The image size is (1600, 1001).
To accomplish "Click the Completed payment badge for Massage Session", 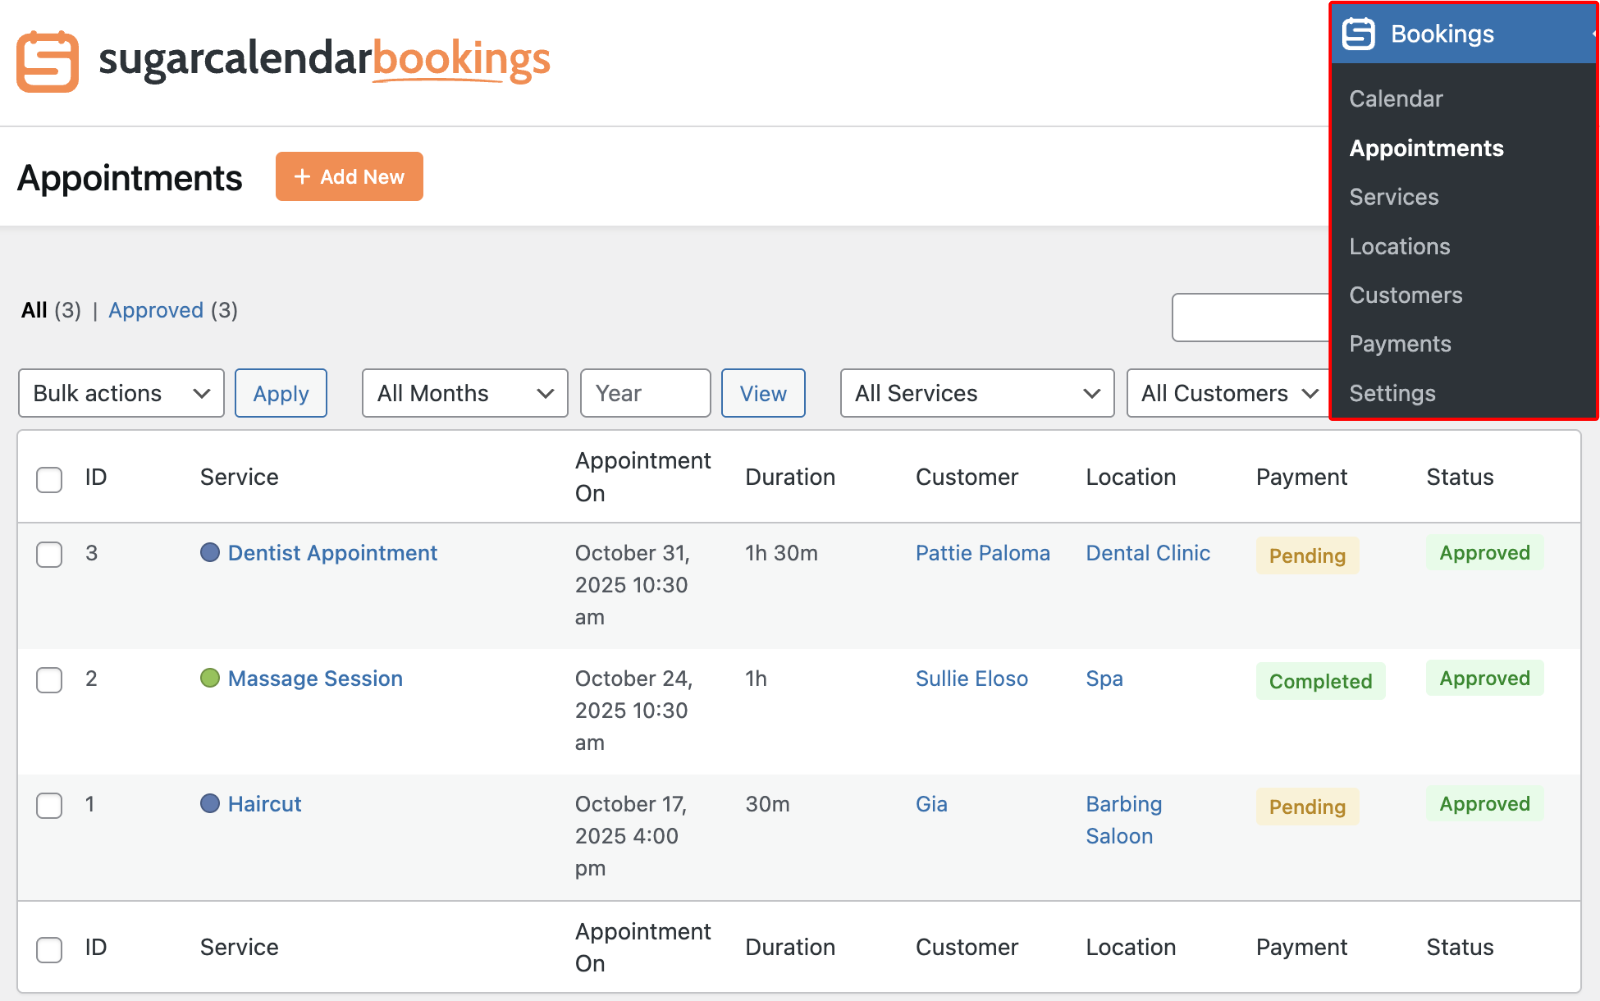I will click(x=1320, y=681).
